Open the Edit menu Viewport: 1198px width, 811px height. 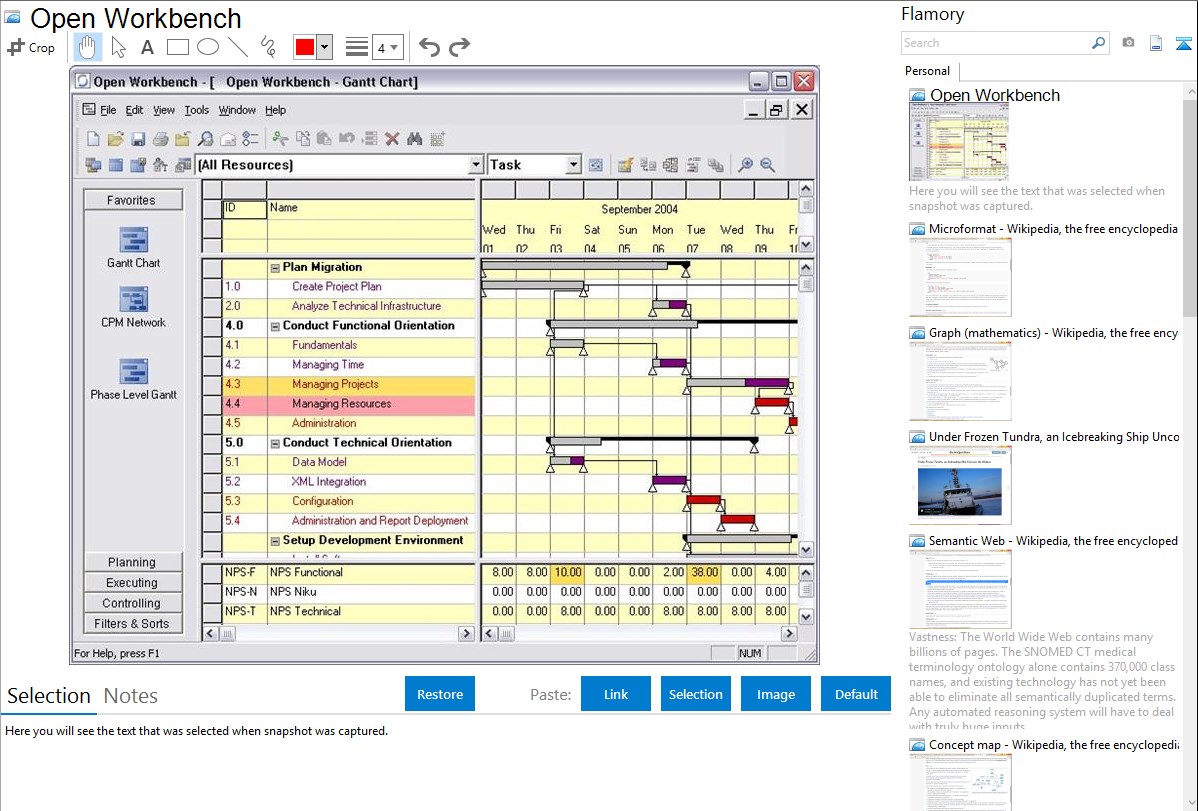tap(134, 110)
